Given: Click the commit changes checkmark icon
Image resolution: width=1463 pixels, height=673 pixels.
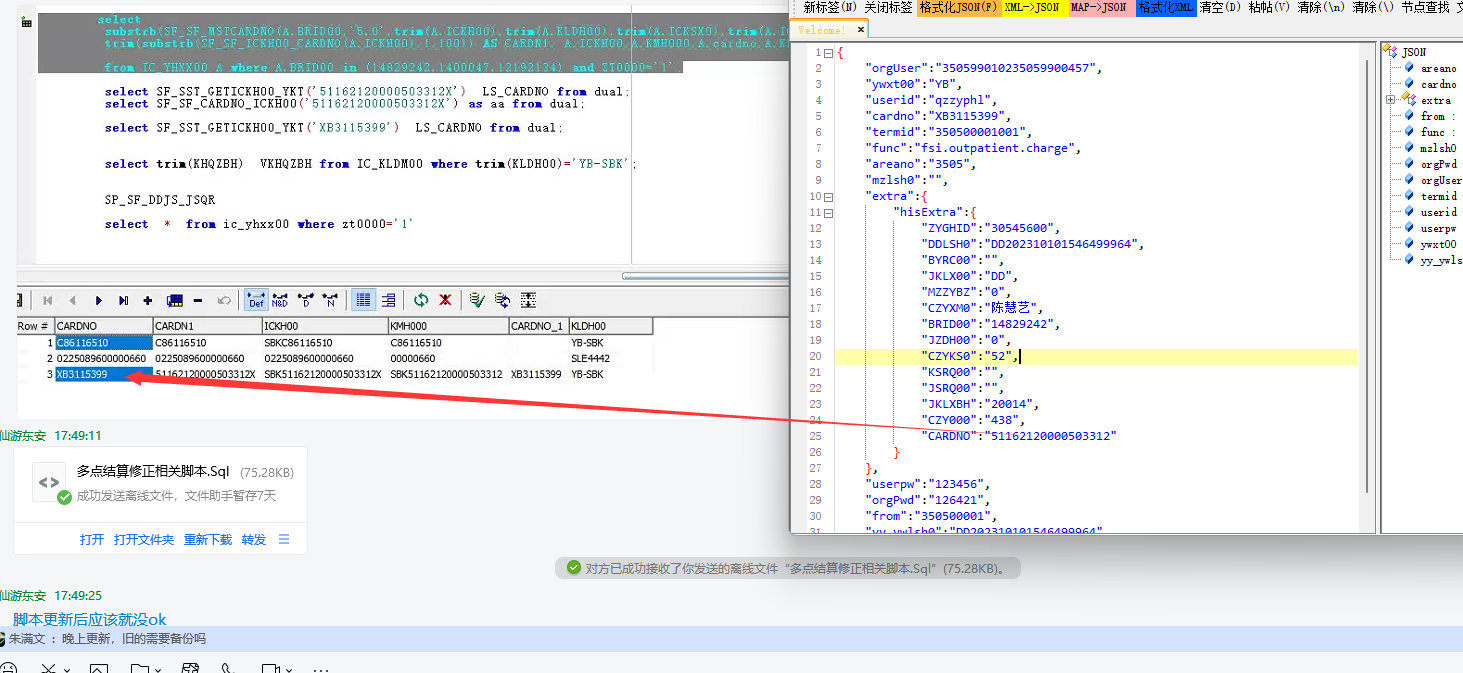Looking at the screenshot, I should [x=477, y=300].
